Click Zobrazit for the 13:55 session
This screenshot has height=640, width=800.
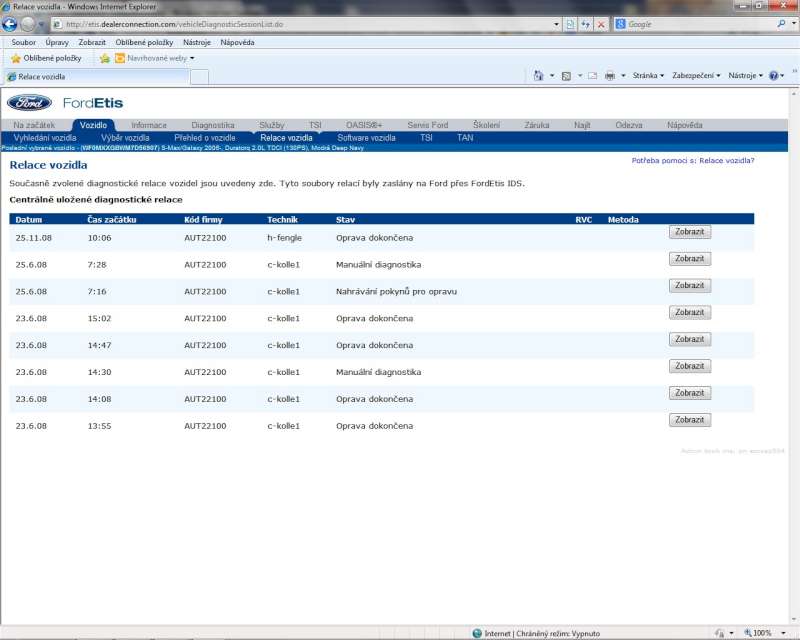[689, 420]
